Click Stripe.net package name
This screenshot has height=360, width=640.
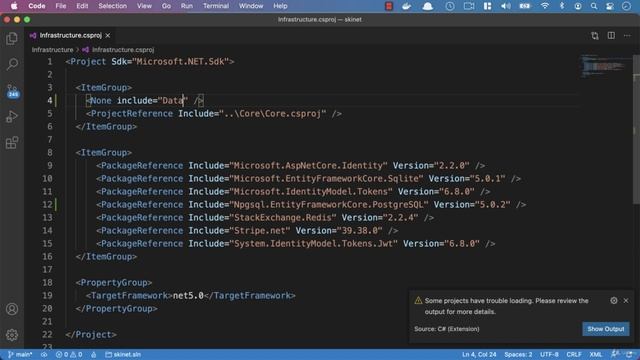tap(260, 231)
